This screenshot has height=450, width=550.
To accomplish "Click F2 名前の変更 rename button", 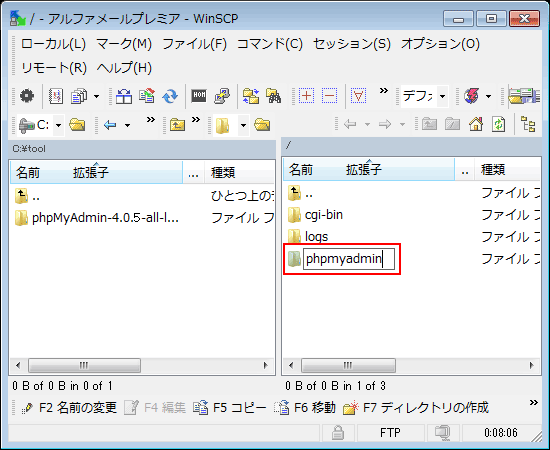I will [69, 408].
